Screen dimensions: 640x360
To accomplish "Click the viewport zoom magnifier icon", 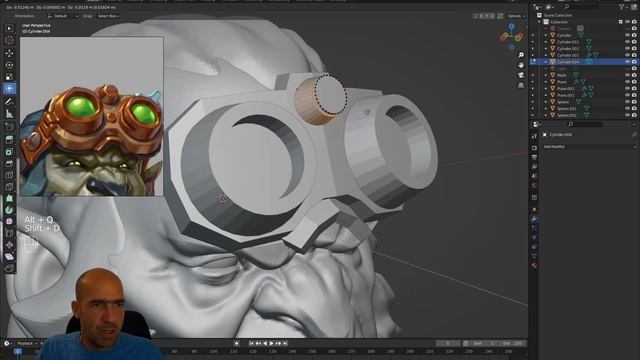I will (x=521, y=55).
